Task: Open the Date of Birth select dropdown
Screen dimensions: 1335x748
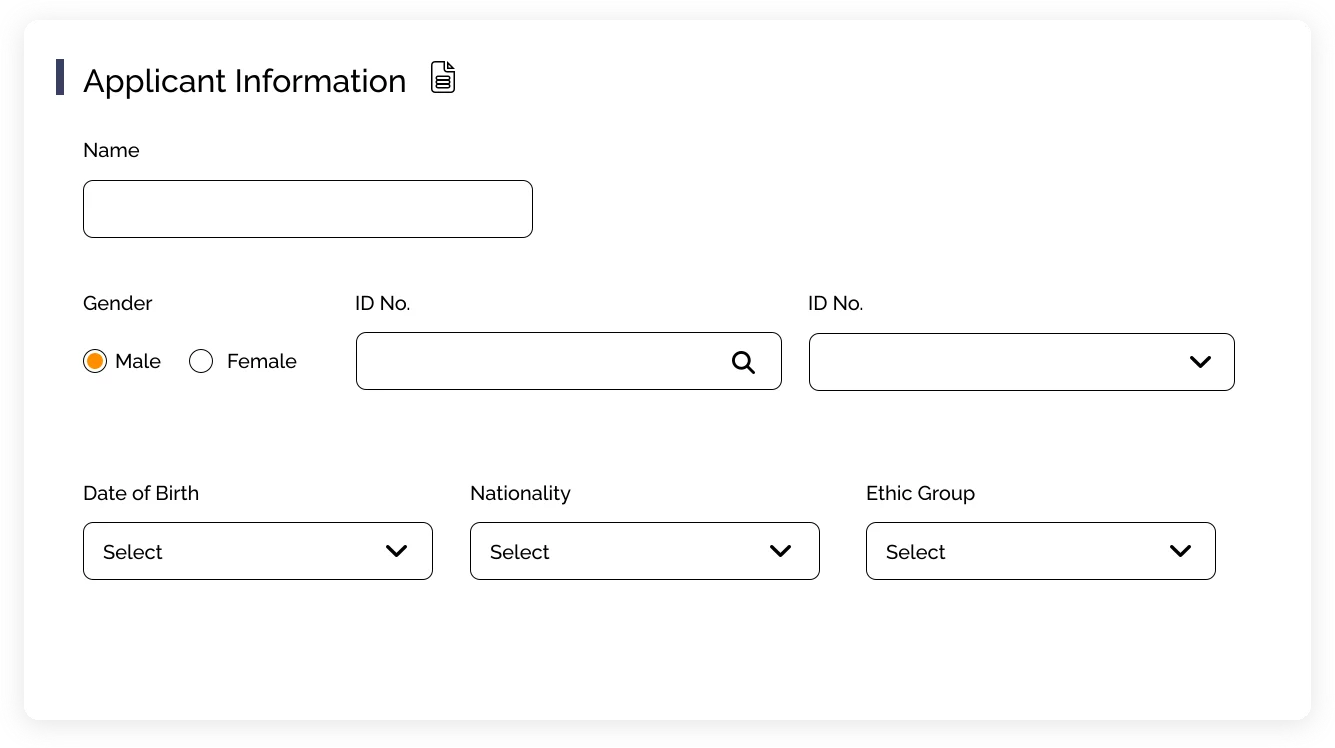Action: [x=258, y=551]
